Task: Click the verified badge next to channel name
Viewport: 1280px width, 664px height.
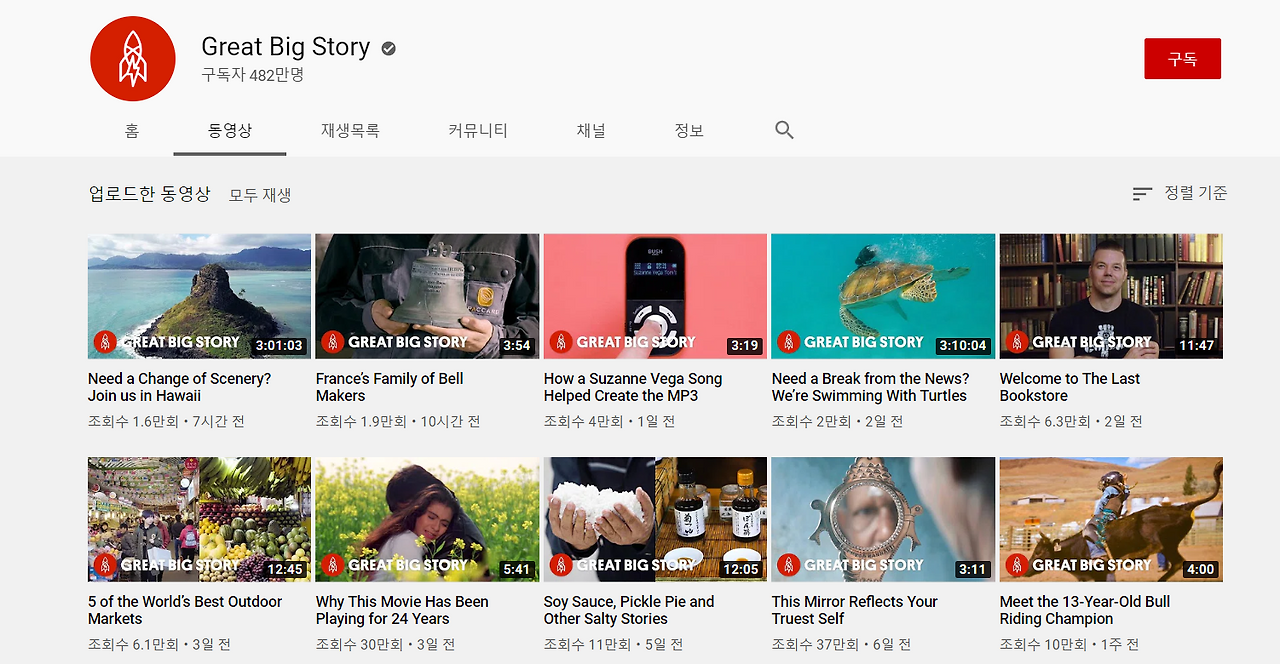Action: click(x=388, y=48)
